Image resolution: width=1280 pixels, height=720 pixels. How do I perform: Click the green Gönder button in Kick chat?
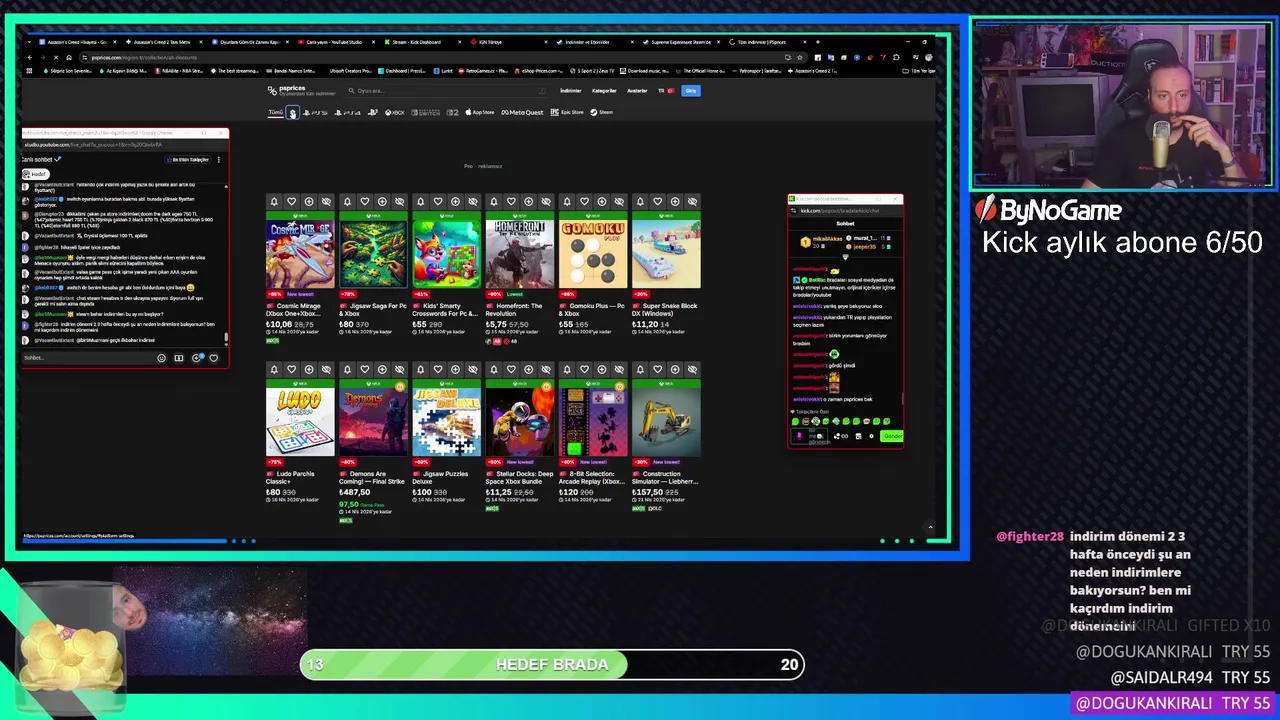pyautogui.click(x=891, y=436)
